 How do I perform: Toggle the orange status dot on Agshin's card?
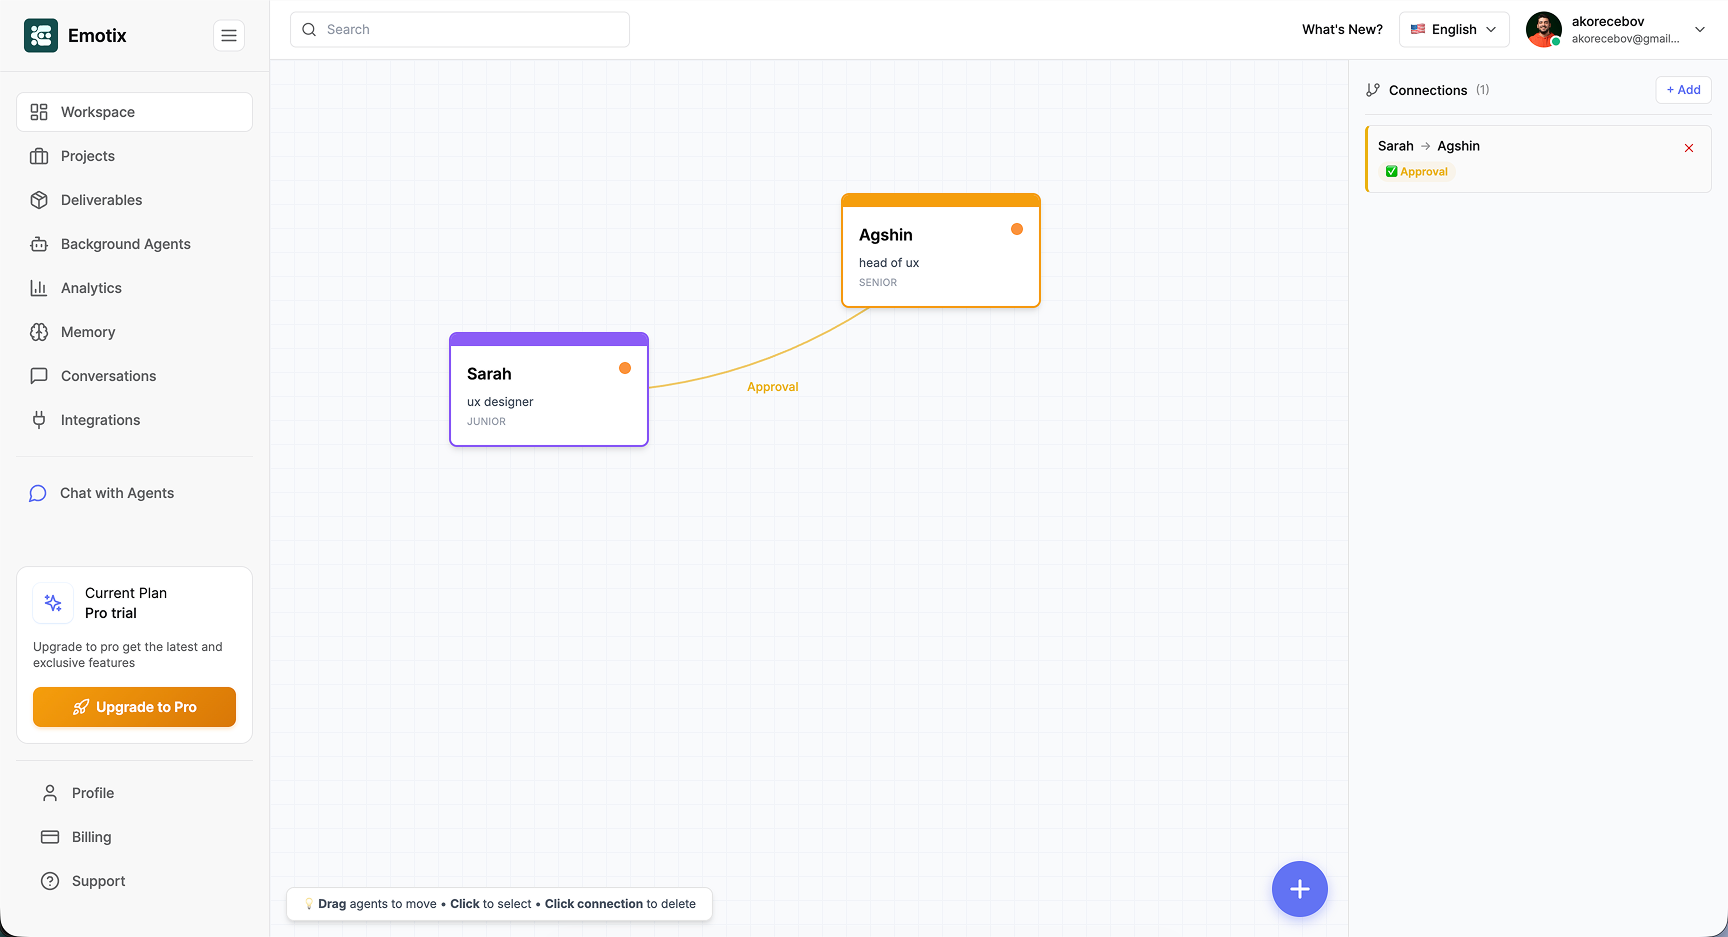[1017, 229]
